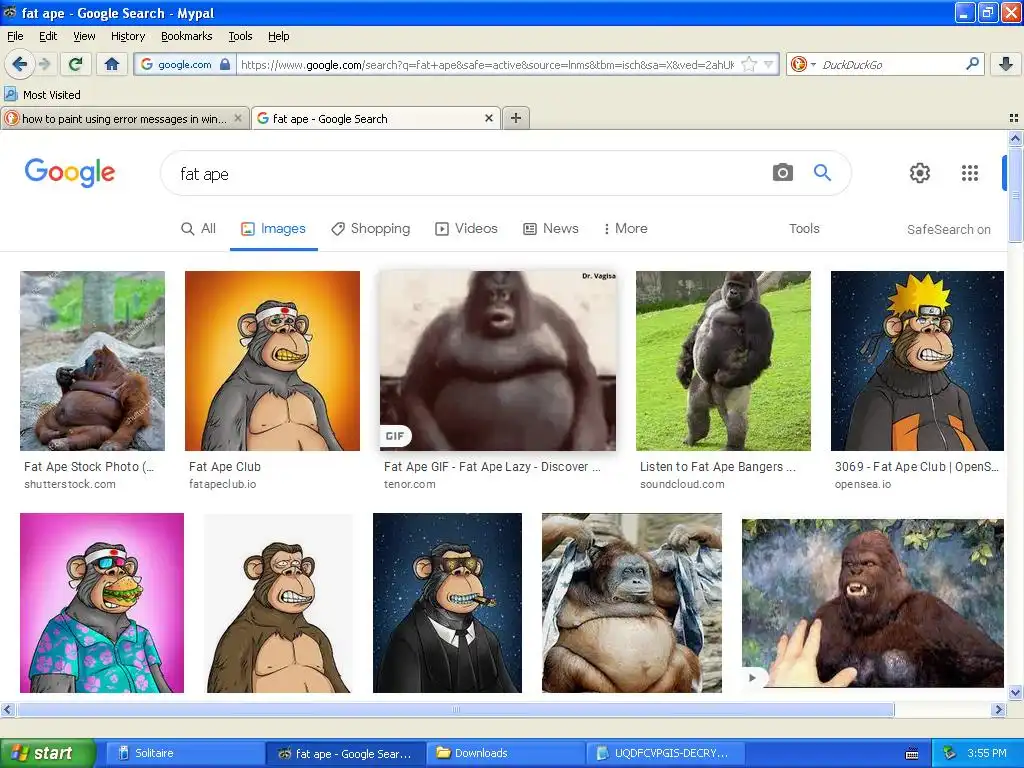Select the Images results tab

(x=273, y=229)
